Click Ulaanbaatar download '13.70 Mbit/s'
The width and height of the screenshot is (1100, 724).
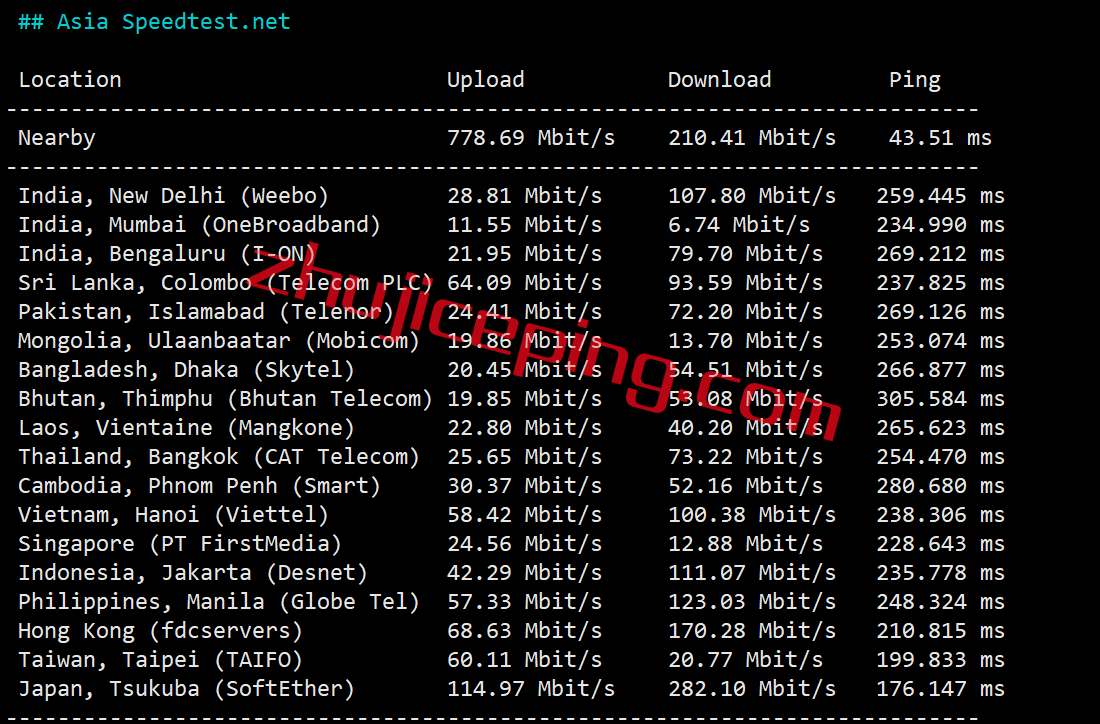coord(745,341)
